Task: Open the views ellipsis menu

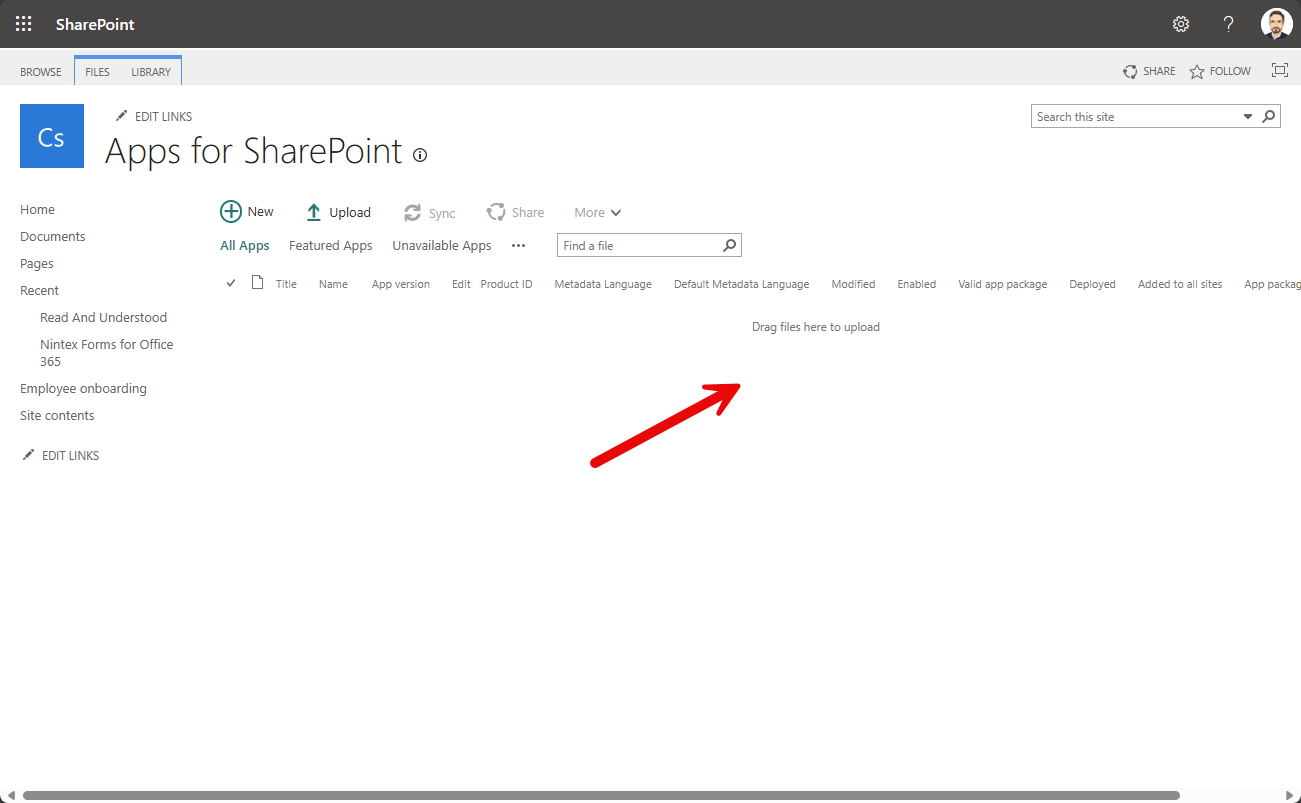Action: pos(518,245)
